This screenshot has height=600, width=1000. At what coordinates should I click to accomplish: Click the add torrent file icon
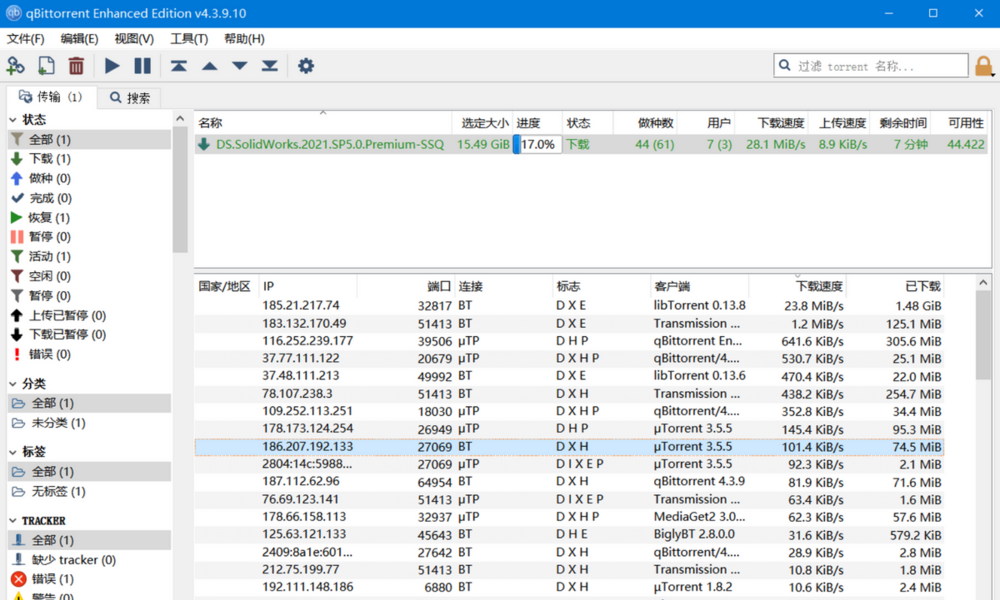[x=46, y=65]
